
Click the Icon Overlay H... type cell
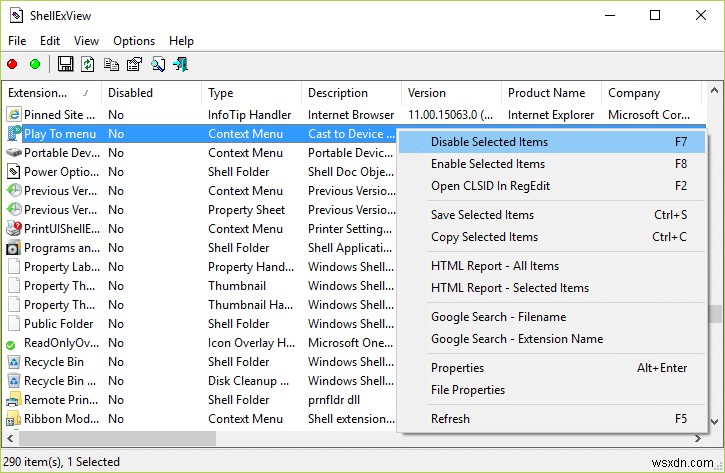pos(251,343)
